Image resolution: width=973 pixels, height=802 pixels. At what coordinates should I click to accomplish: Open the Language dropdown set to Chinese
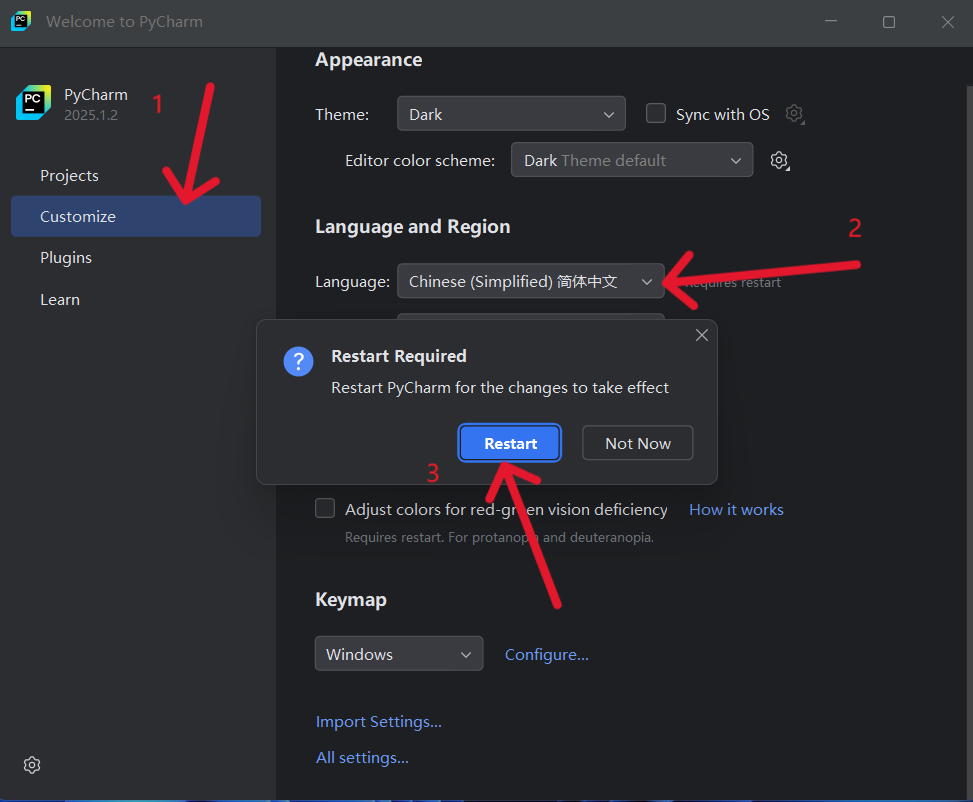click(x=530, y=282)
